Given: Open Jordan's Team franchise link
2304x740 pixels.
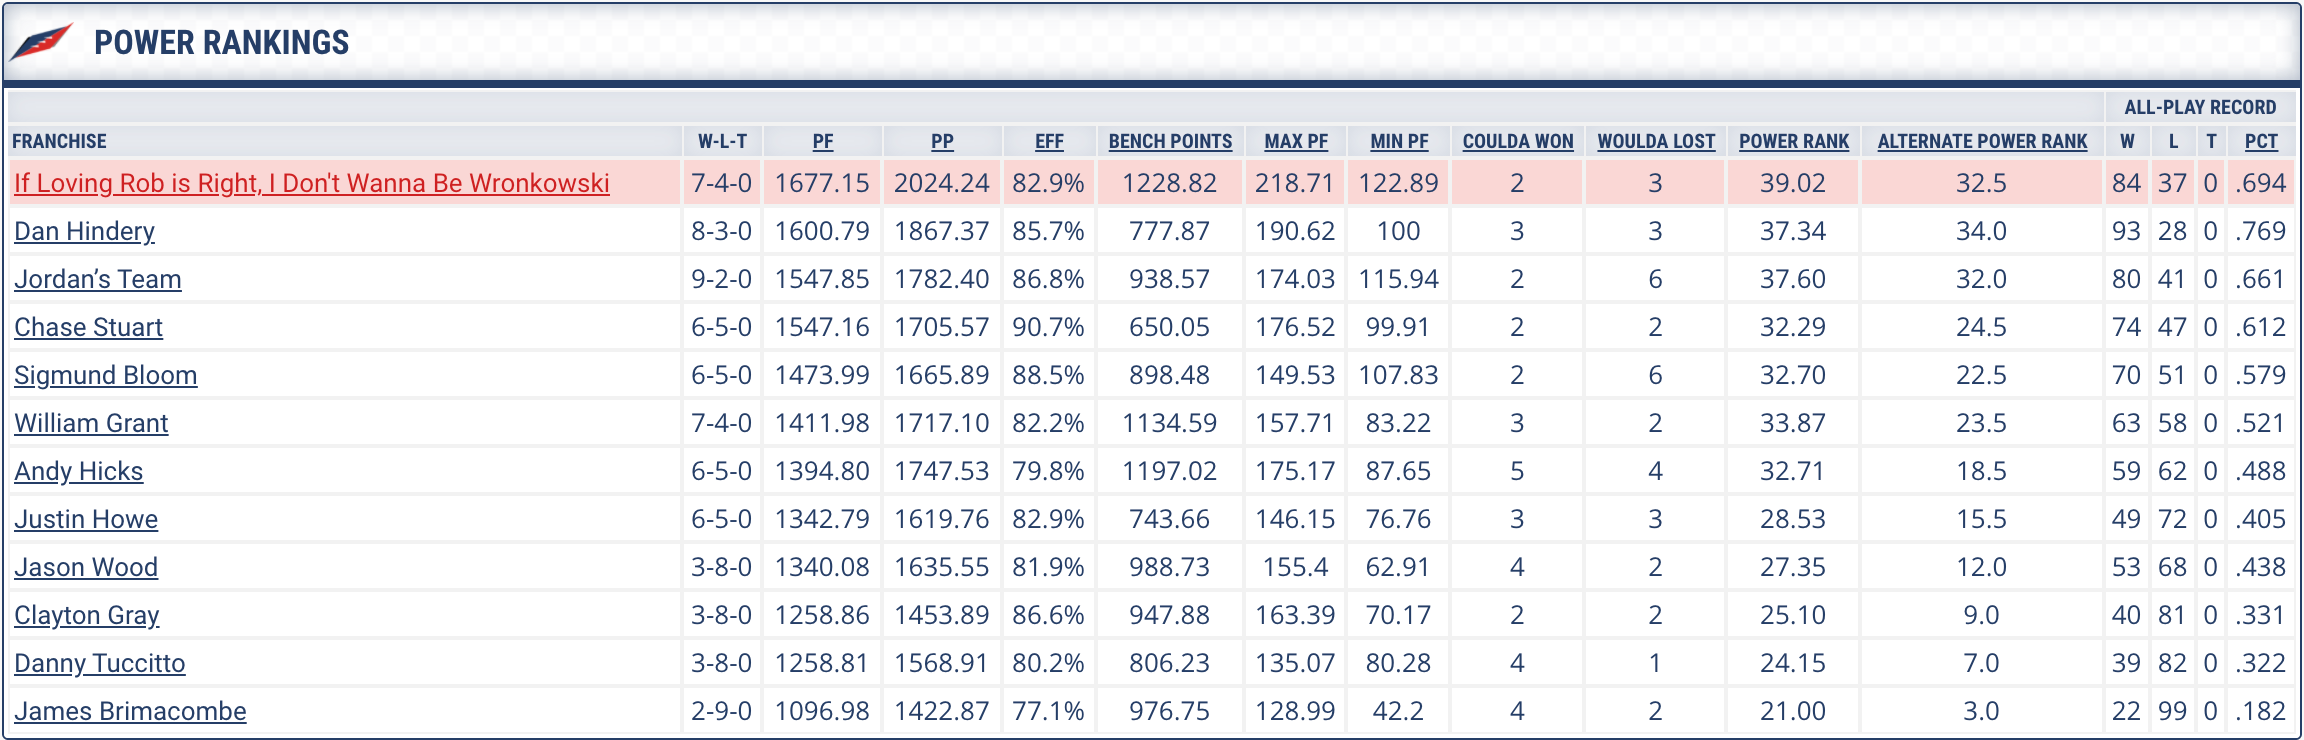Looking at the screenshot, I should click(x=98, y=279).
